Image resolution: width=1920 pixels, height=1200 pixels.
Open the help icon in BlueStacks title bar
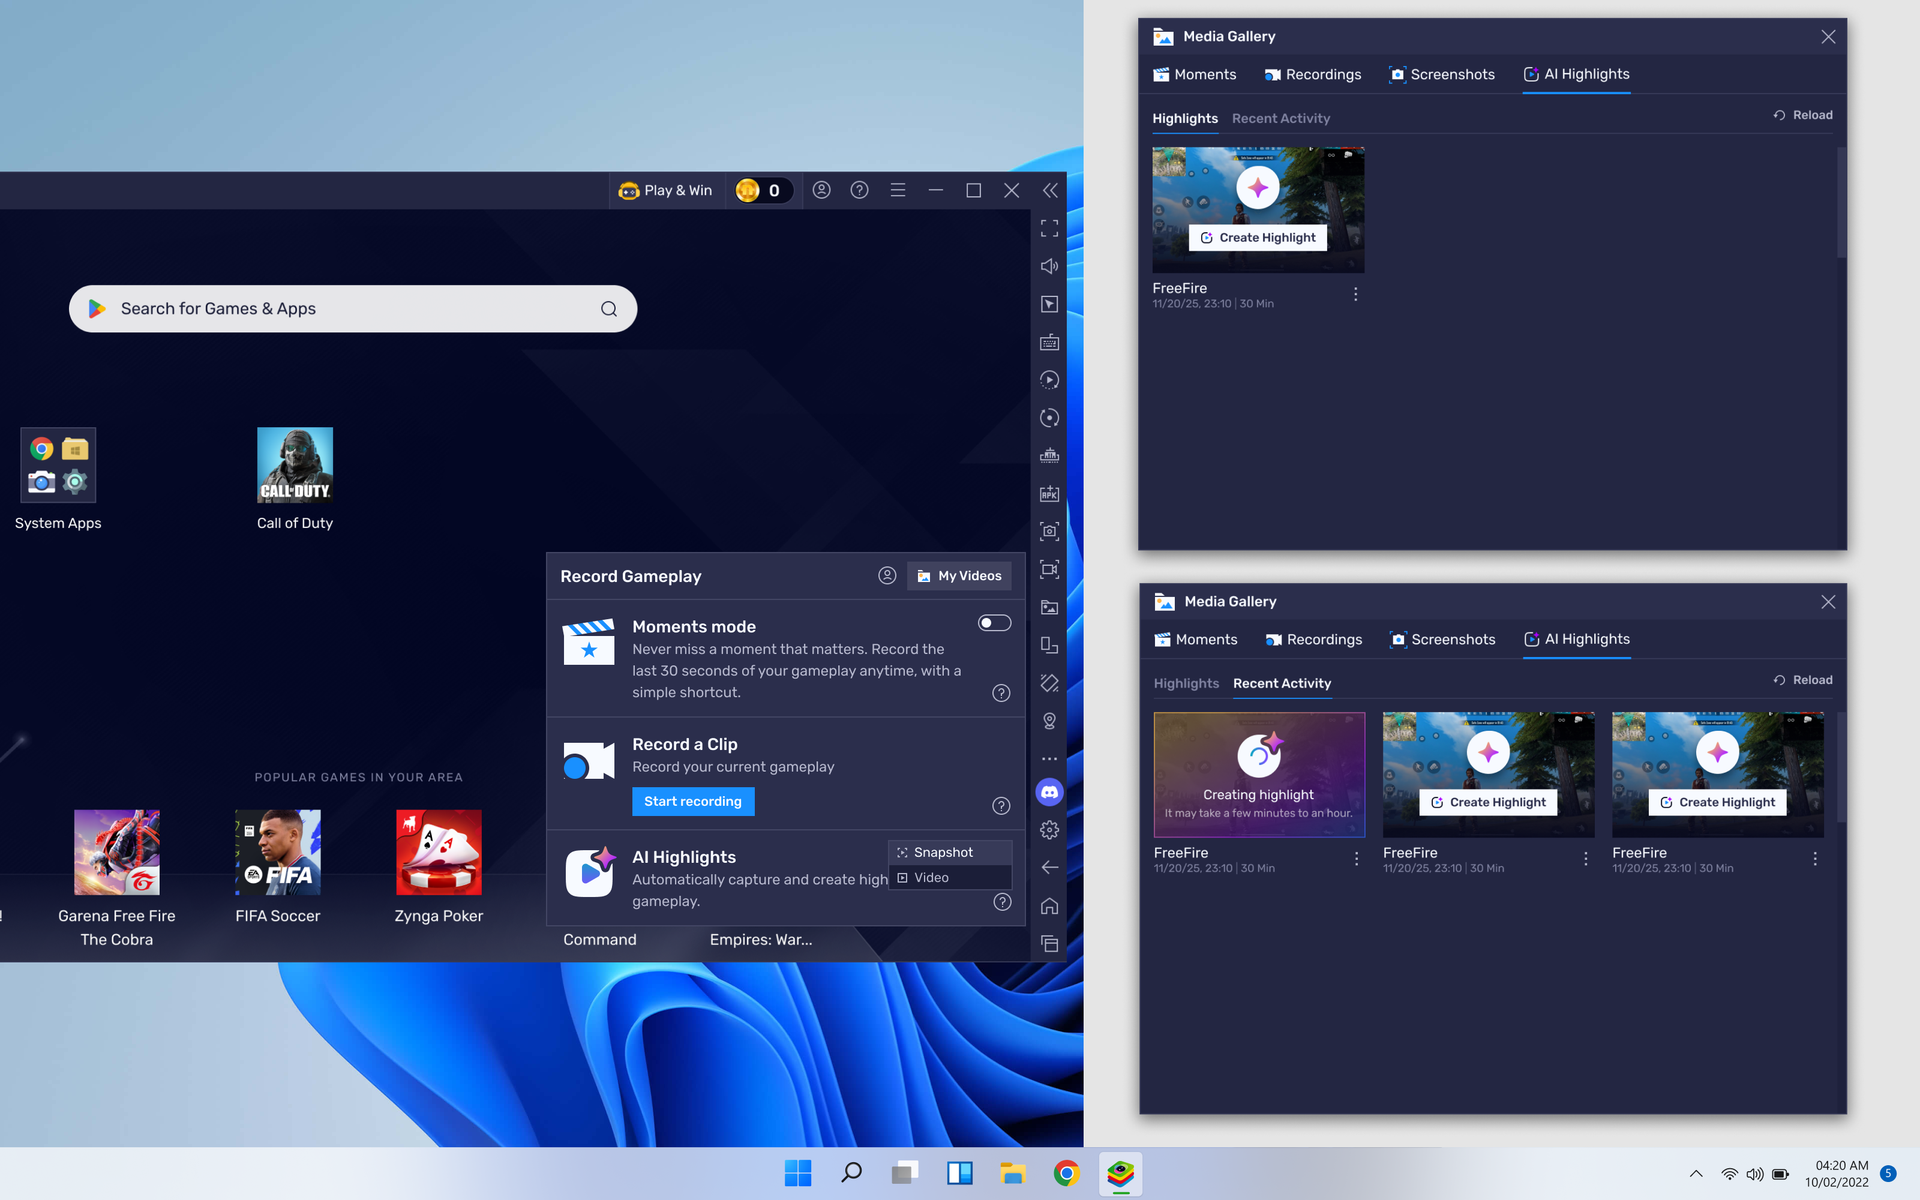(859, 190)
